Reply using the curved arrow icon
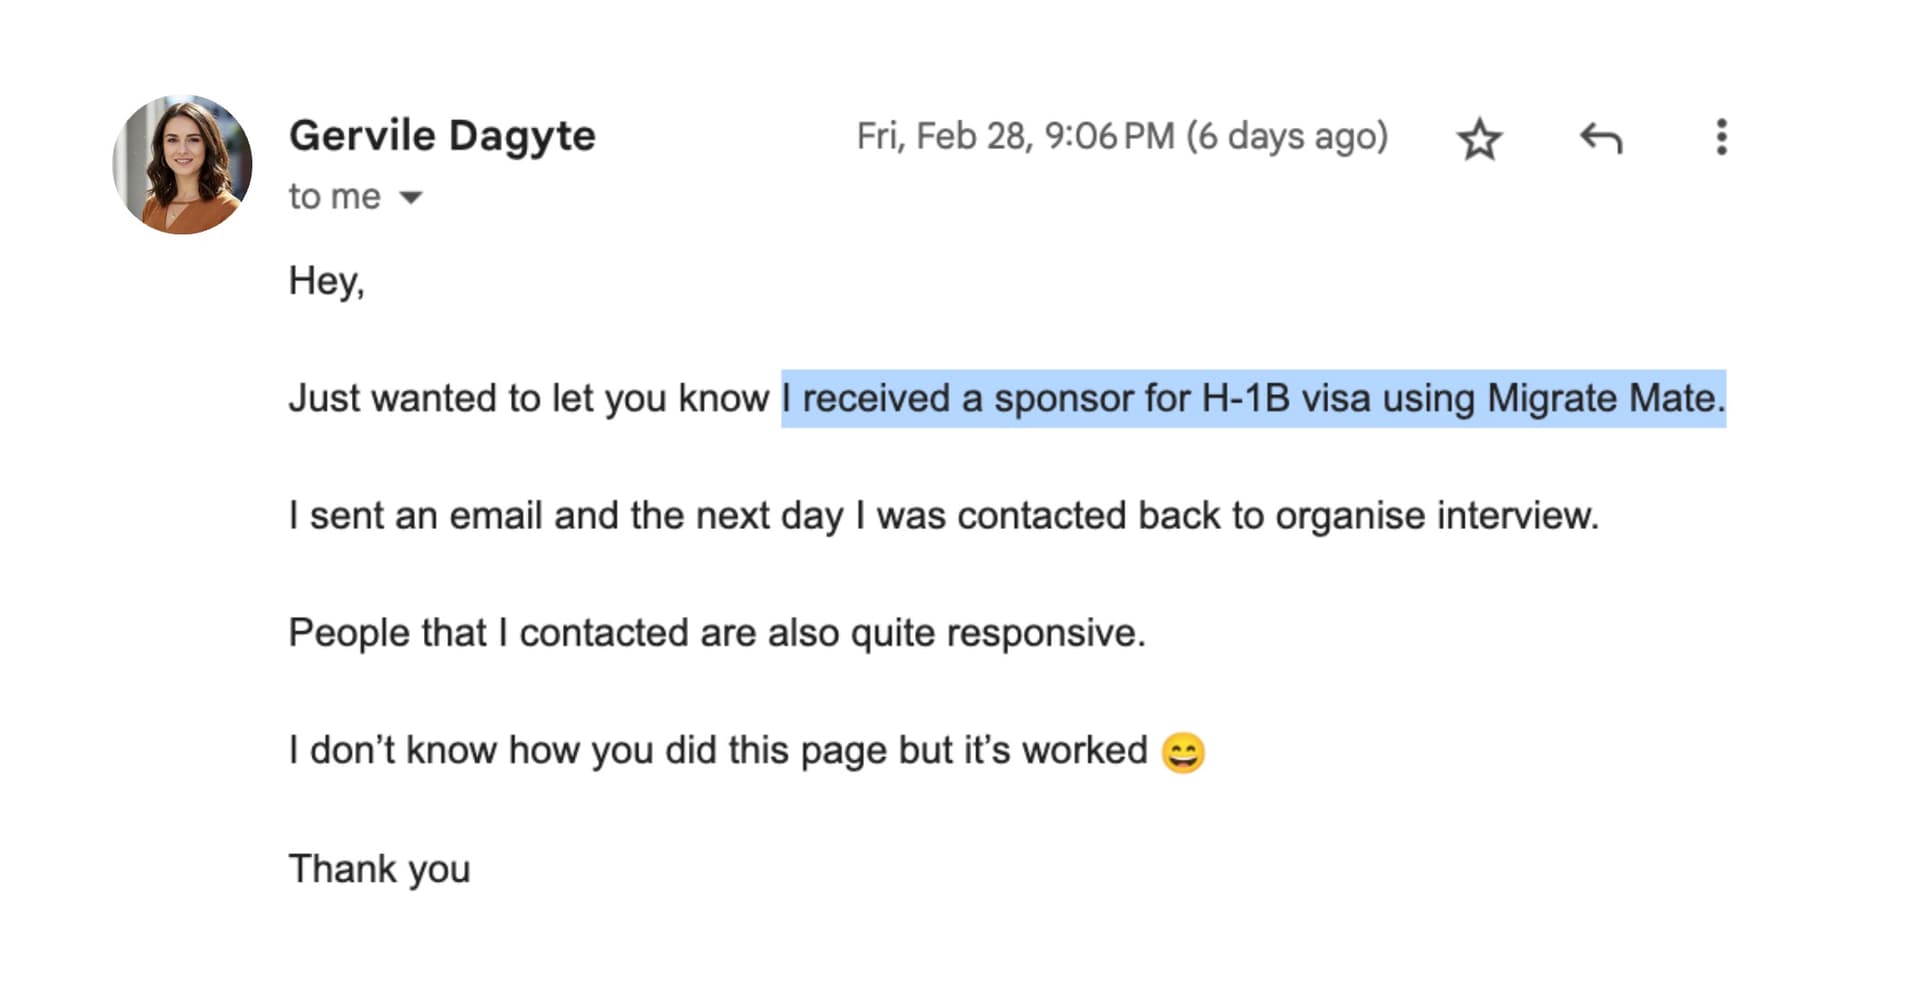 click(x=1600, y=138)
